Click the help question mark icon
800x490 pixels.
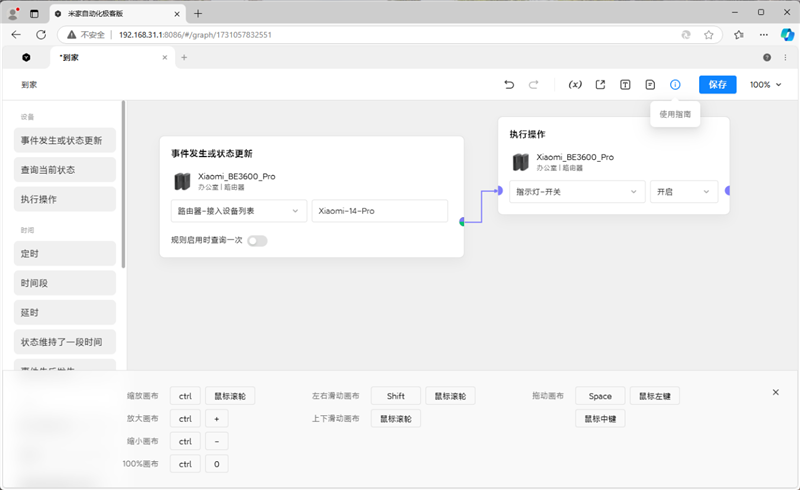tap(767, 58)
